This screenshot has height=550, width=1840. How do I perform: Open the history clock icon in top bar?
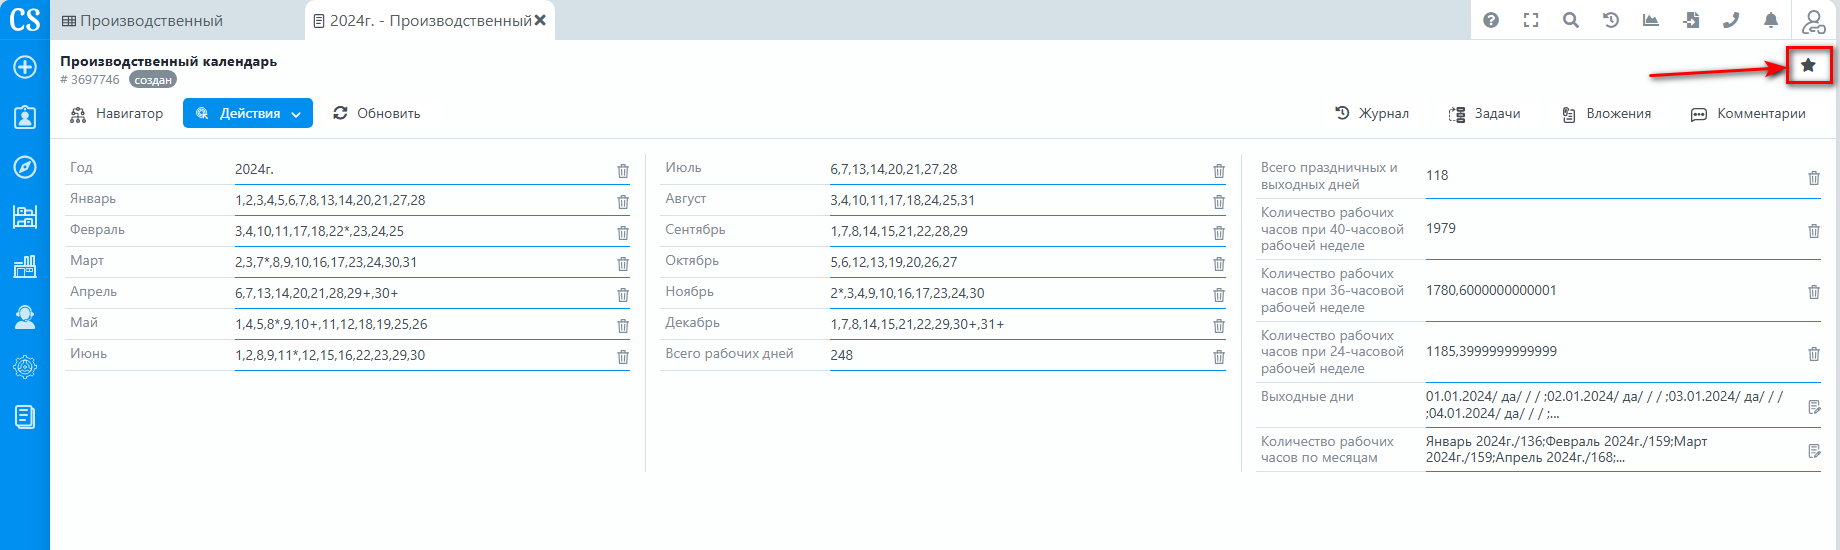coord(1611,20)
